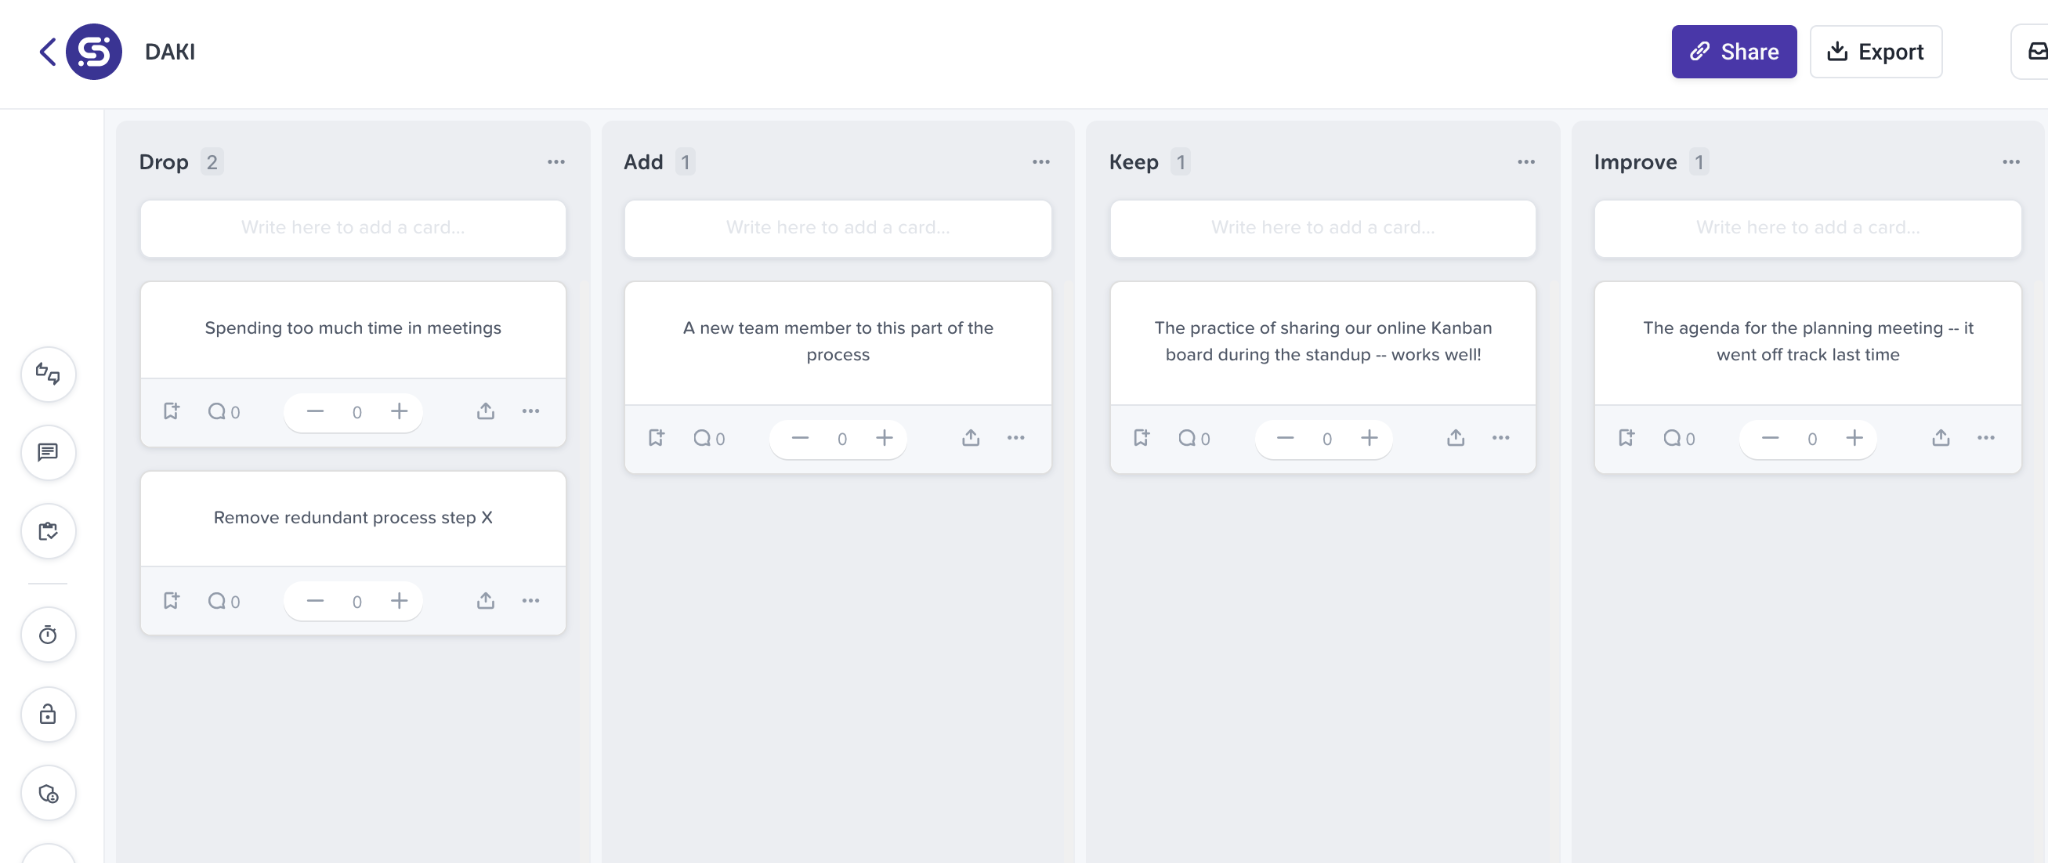Select the voting icon in the left sidebar
This screenshot has width=2048, height=863.
[x=48, y=374]
